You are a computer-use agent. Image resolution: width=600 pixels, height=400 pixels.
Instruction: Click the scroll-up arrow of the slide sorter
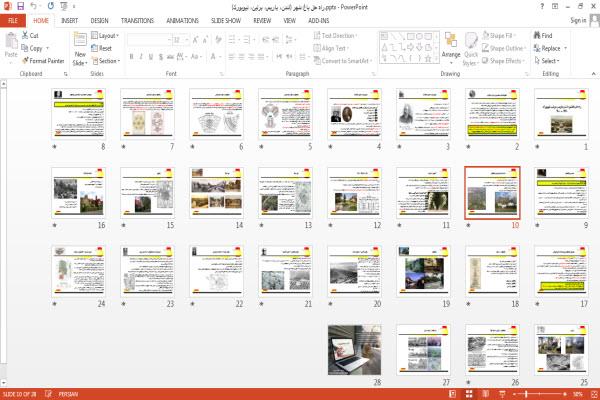[x=3, y=83]
